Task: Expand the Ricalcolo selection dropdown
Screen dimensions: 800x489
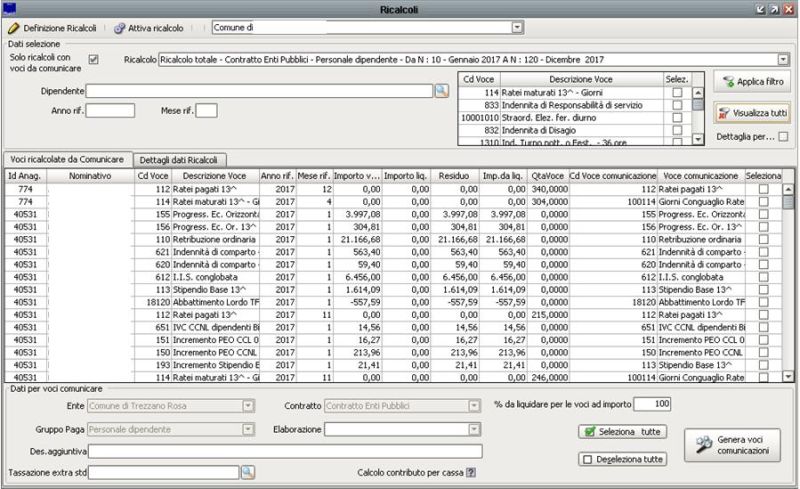Action: pos(782,60)
